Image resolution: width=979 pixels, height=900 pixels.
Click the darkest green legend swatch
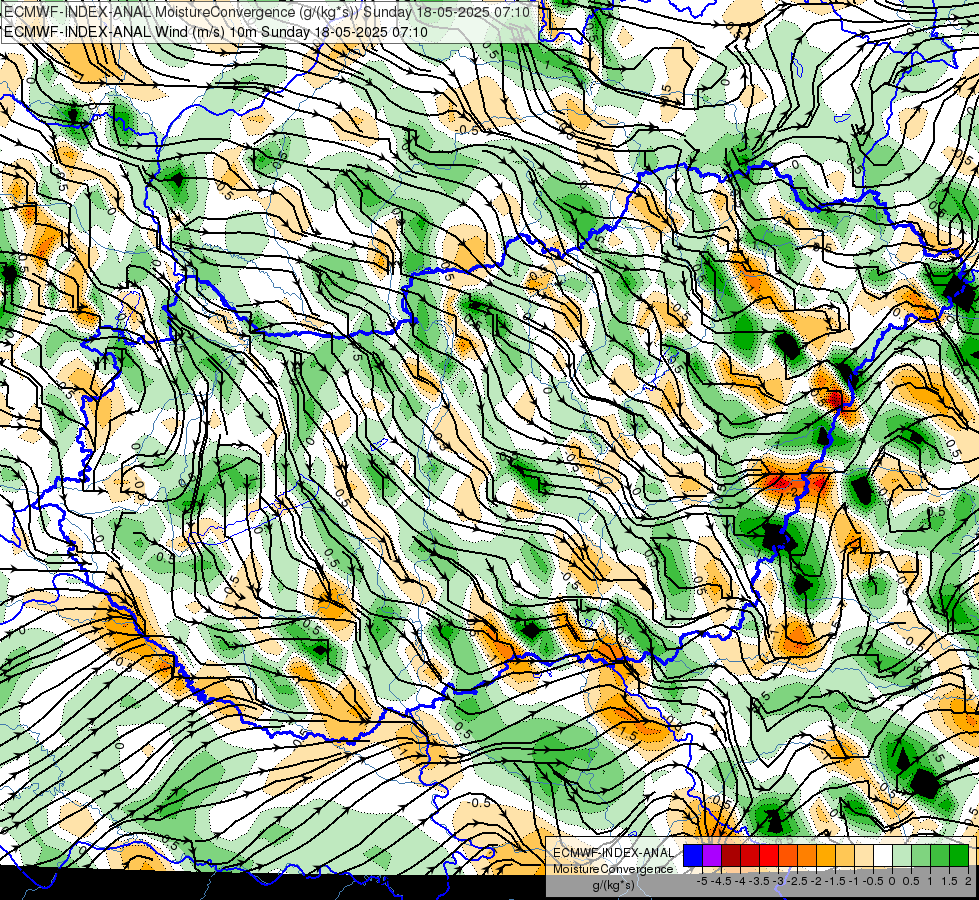959,856
